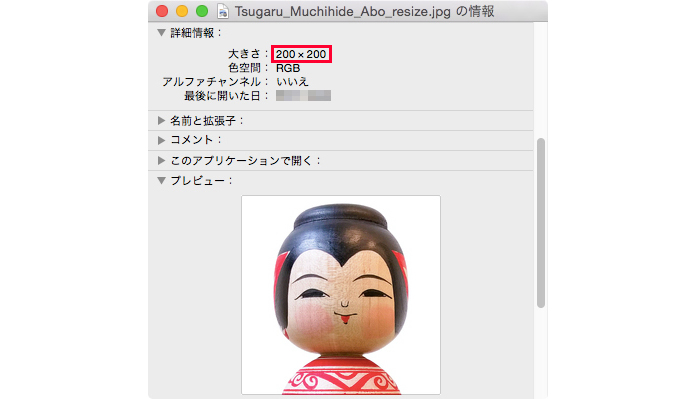This screenshot has height=399, width=696.
Task: Select the いいえ alpha channel value
Action: point(292,82)
